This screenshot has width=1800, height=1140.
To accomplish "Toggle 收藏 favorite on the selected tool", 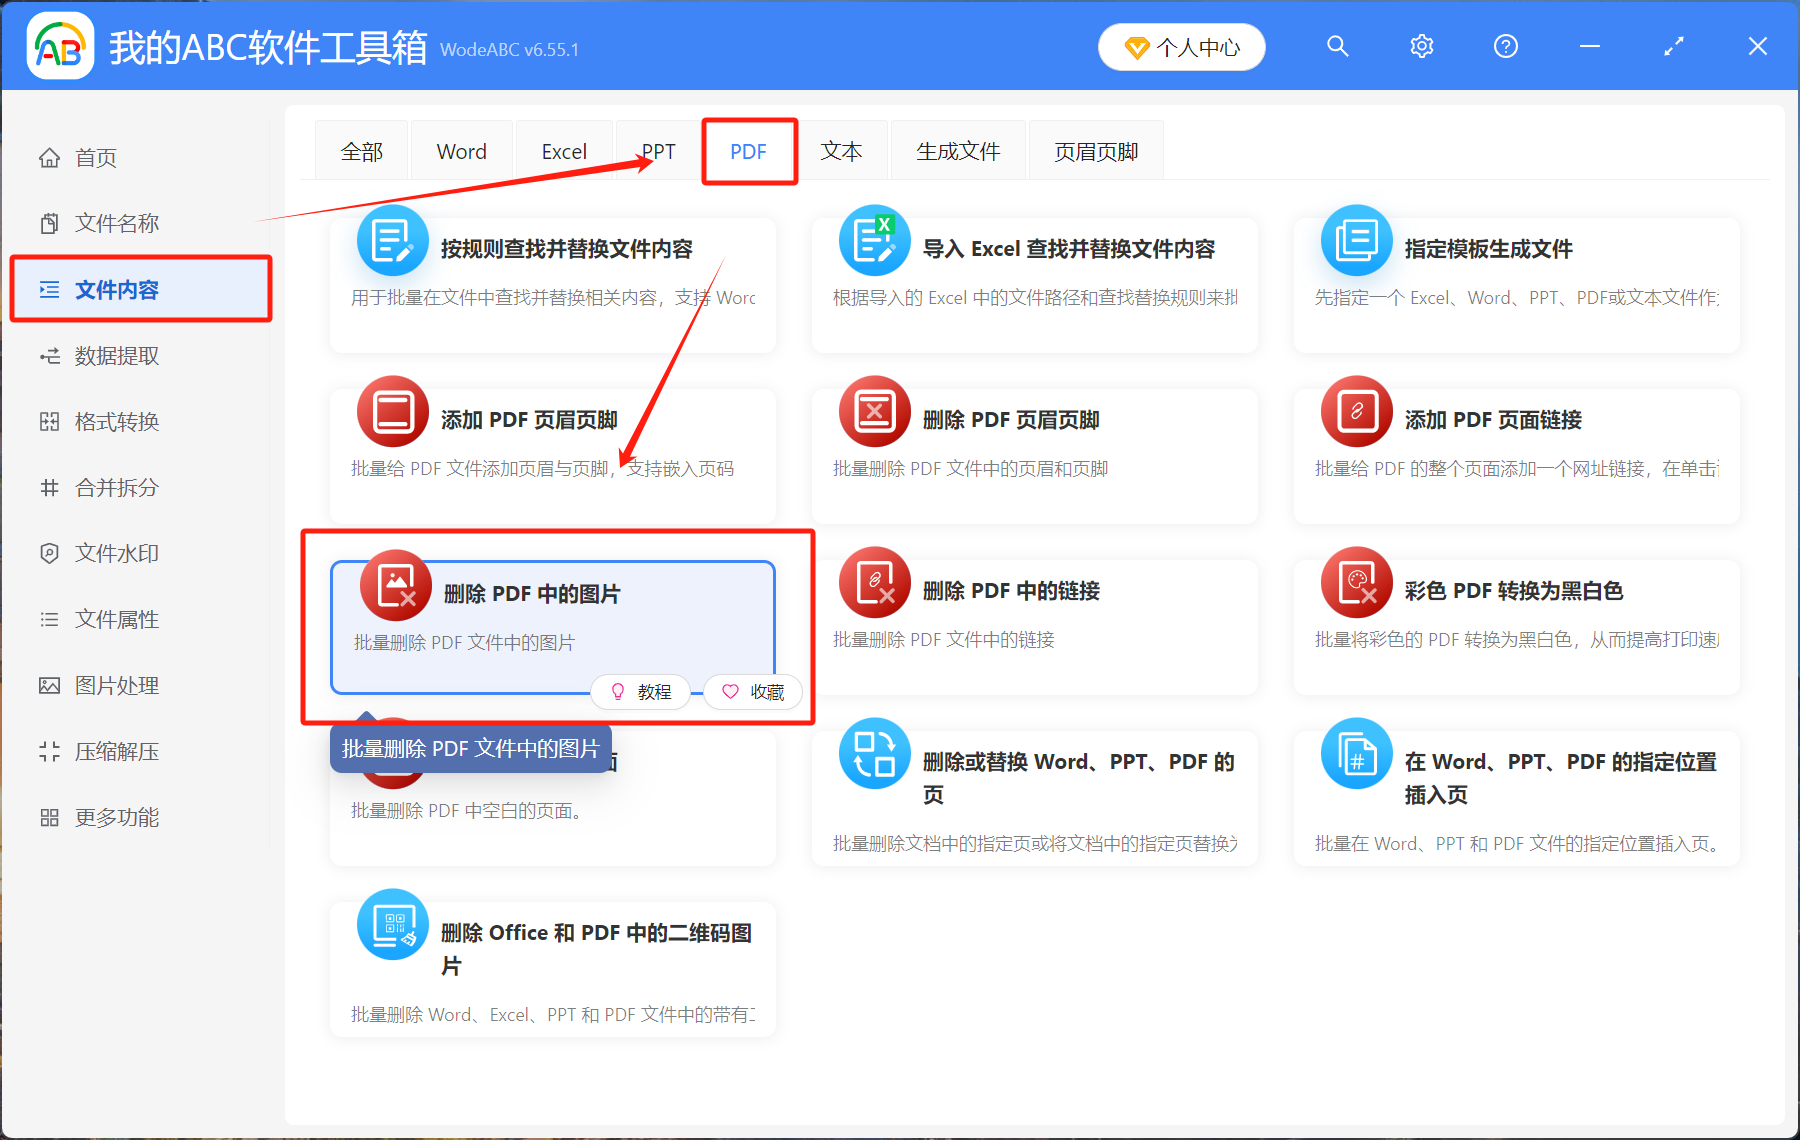I will pyautogui.click(x=753, y=691).
